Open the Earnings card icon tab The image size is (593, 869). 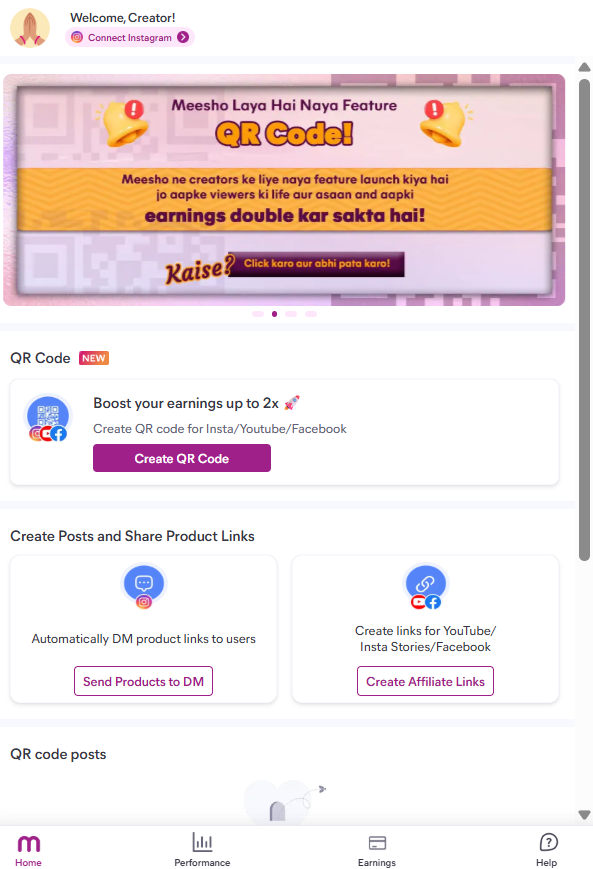(377, 850)
